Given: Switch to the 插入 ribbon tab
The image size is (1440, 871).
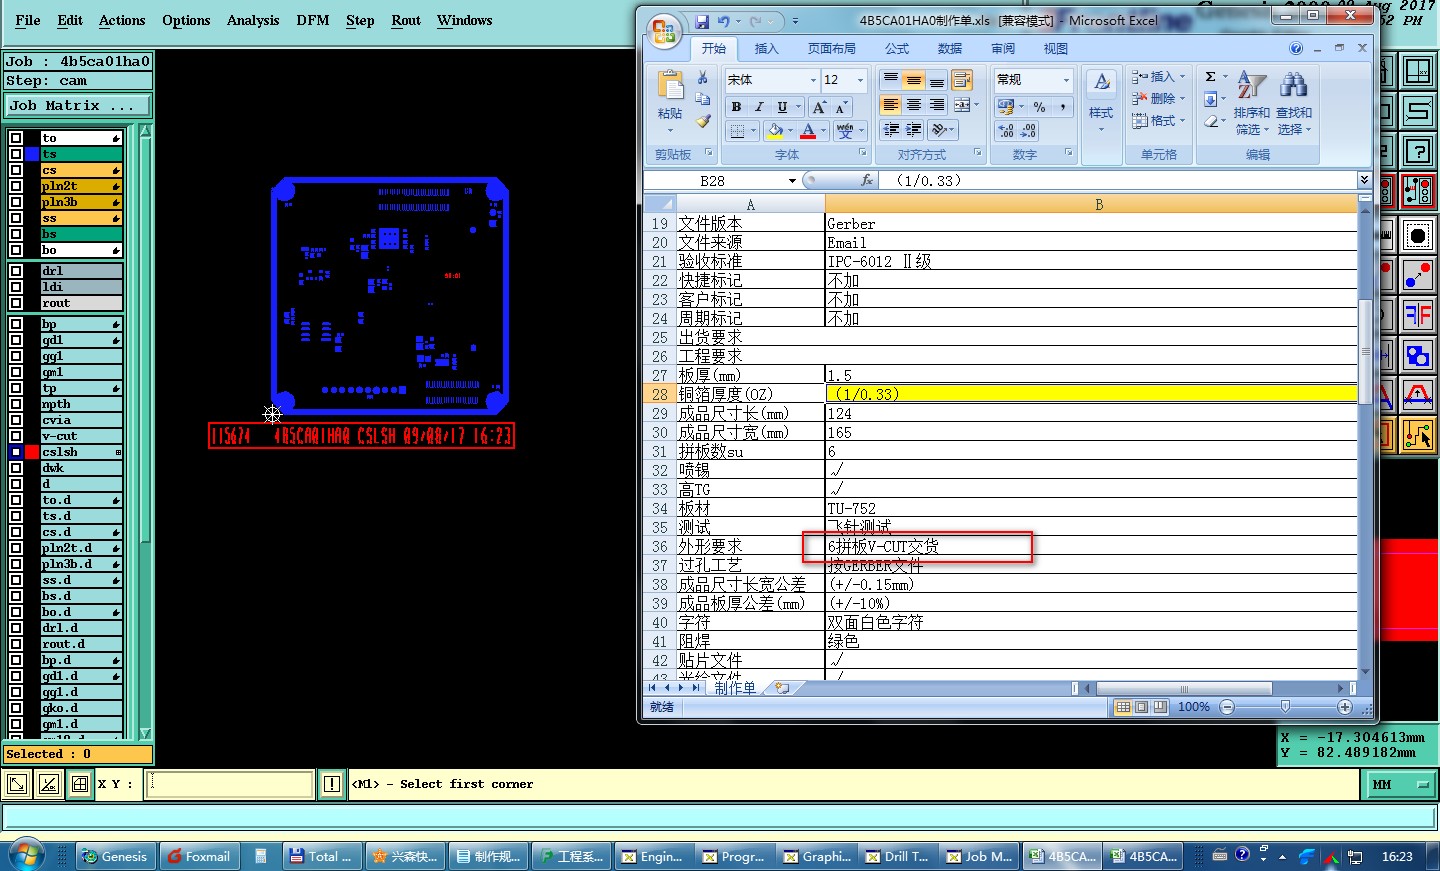Looking at the screenshot, I should 766,48.
